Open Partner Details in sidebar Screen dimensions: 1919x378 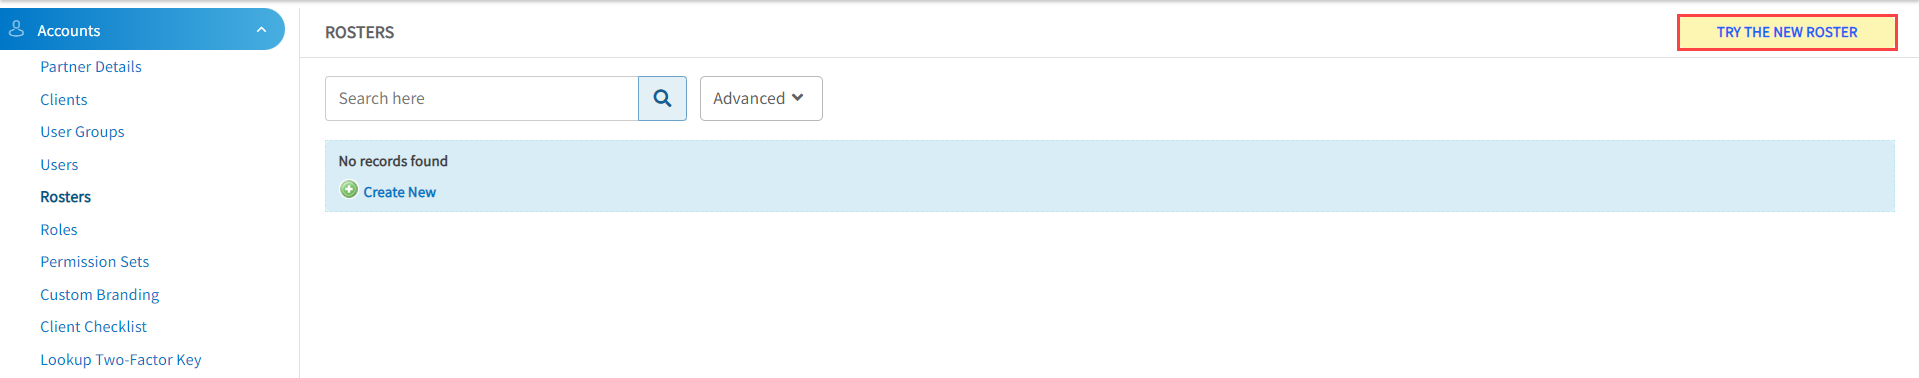pos(91,67)
